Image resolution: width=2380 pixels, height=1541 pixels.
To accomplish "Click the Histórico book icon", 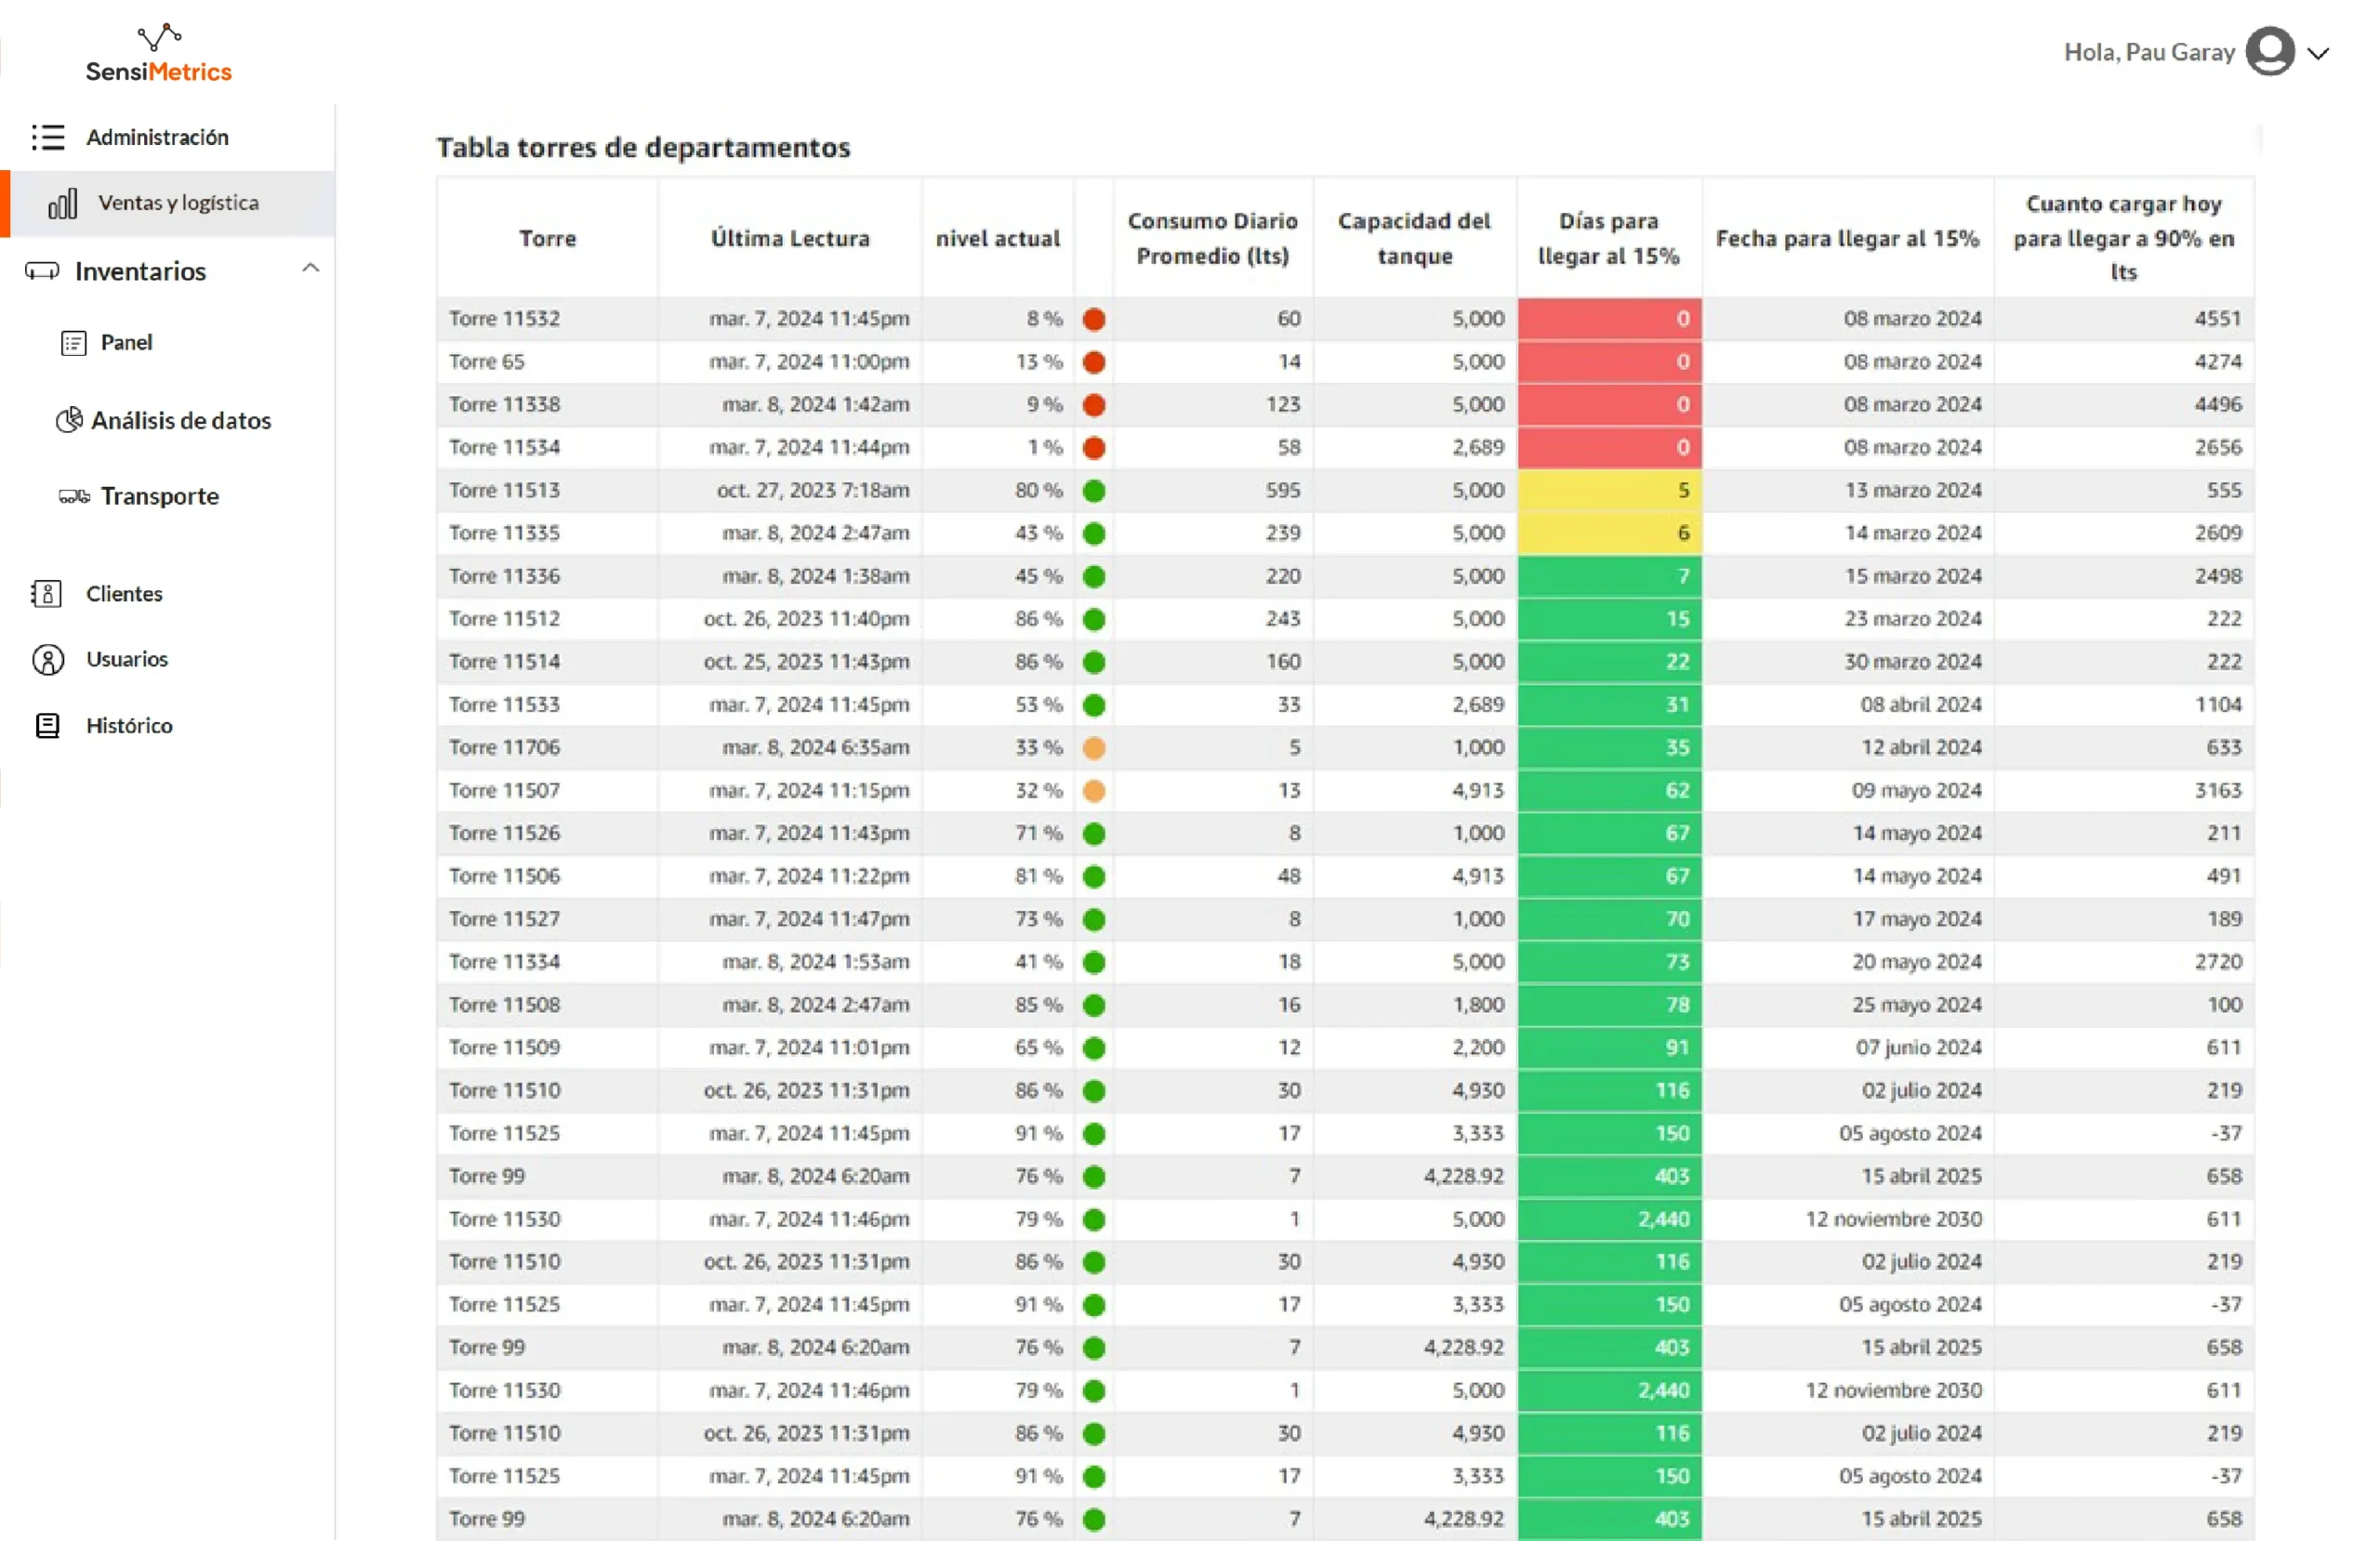I will [x=47, y=726].
